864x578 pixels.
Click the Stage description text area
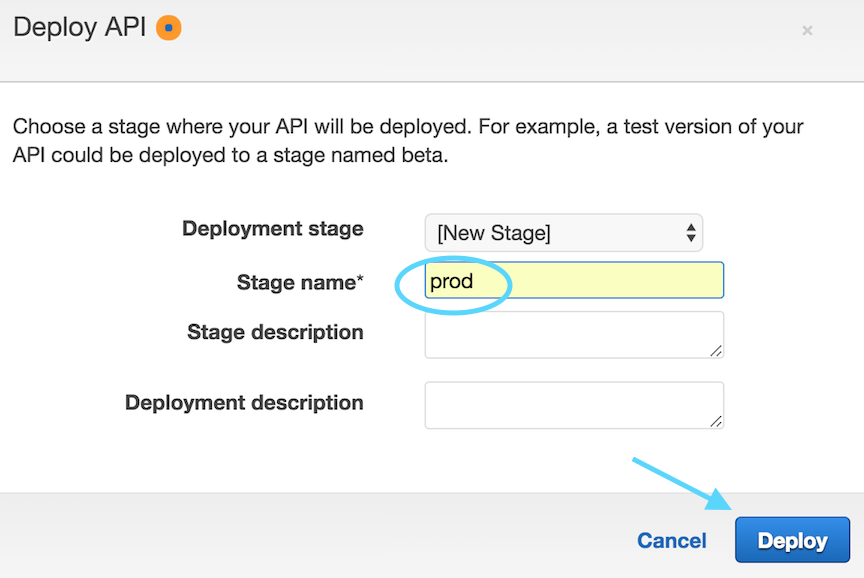point(574,334)
